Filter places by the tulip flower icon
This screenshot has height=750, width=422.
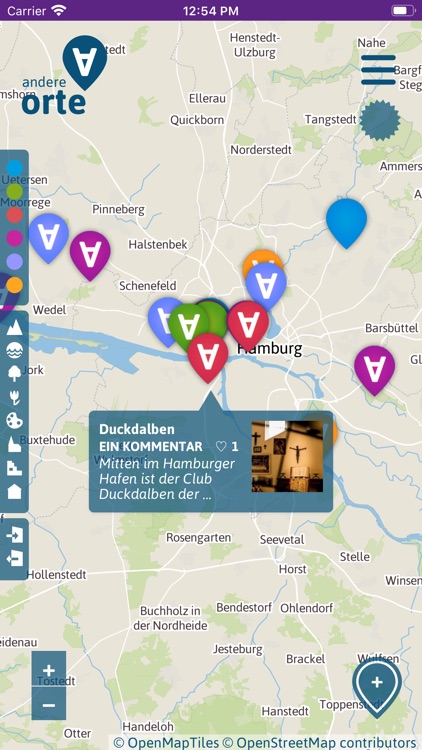[14, 397]
